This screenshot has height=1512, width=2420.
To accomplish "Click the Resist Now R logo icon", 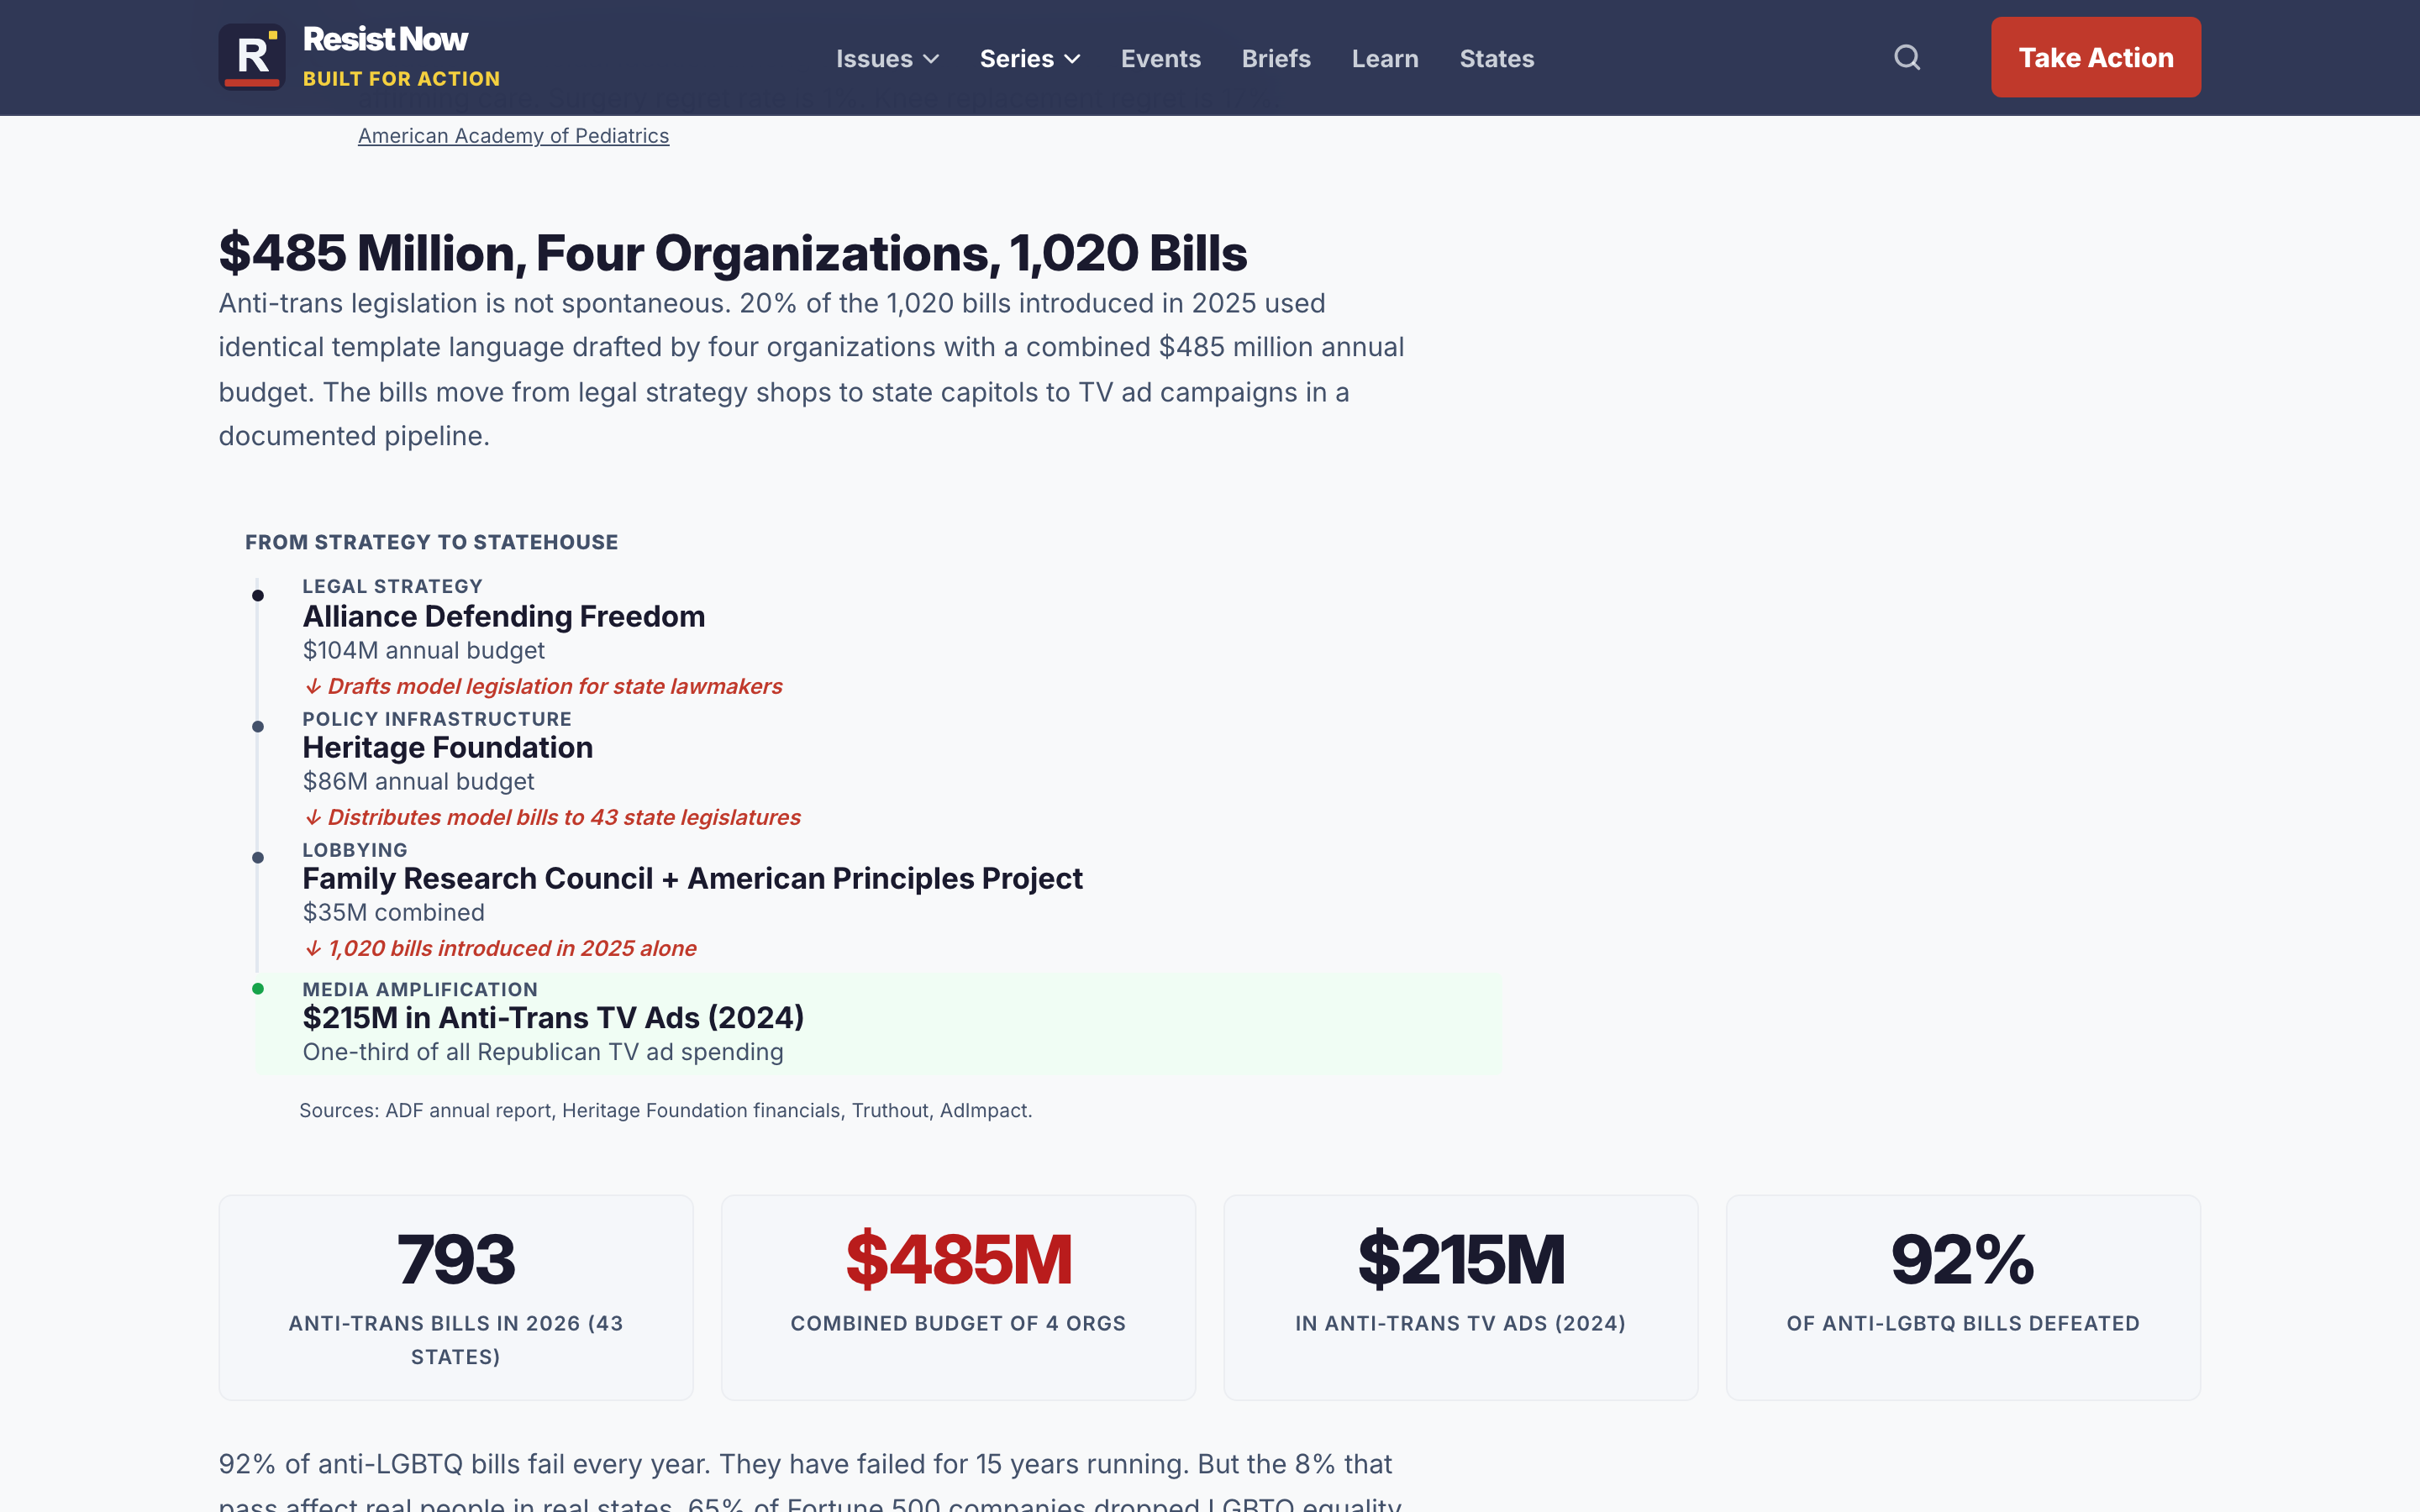I will click(252, 57).
